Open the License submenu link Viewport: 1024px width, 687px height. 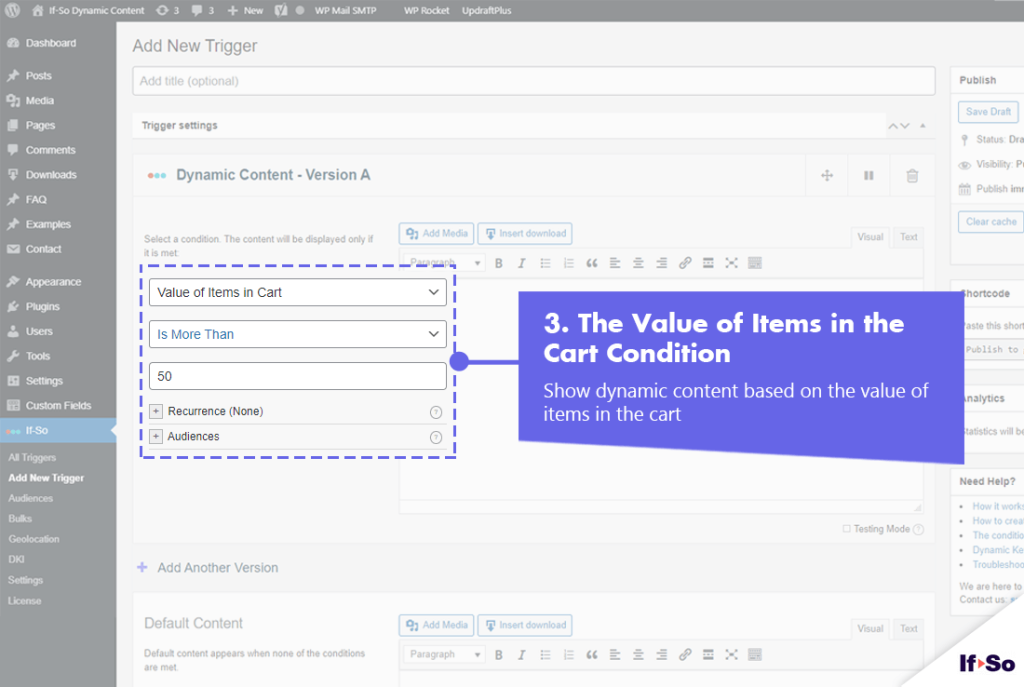pyautogui.click(x=25, y=601)
